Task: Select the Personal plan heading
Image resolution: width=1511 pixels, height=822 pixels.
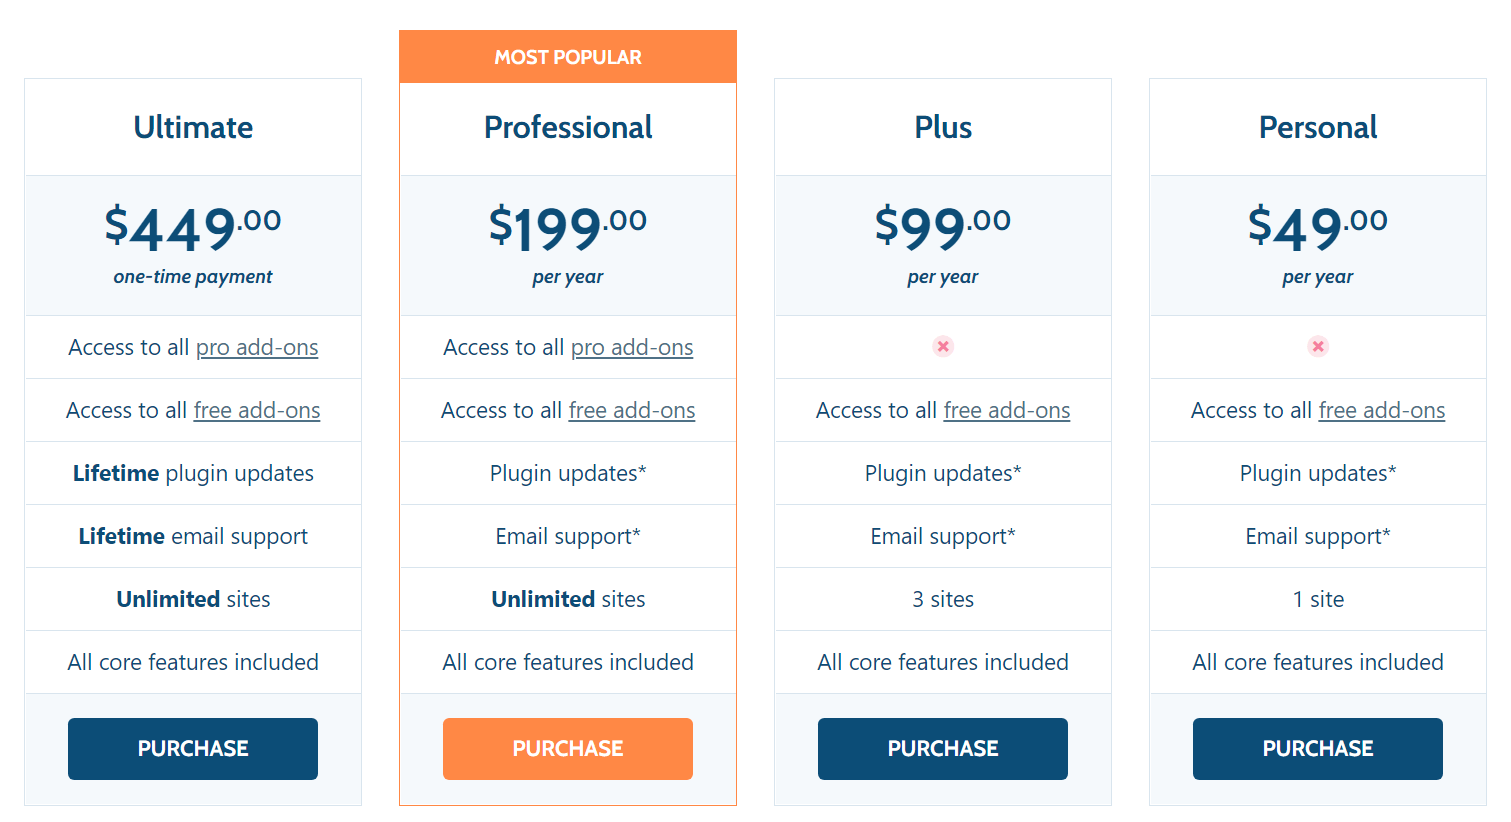Action: click(x=1317, y=127)
